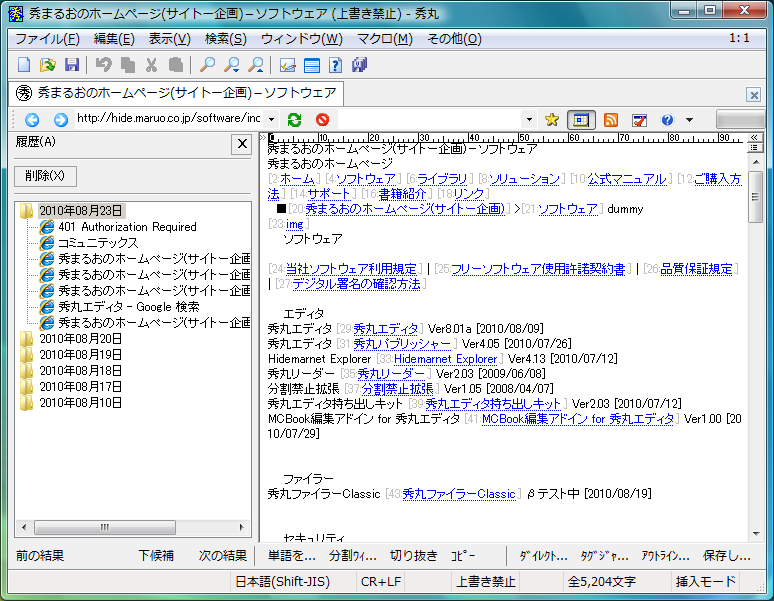
Task: Click the URL address input field
Action: point(168,119)
